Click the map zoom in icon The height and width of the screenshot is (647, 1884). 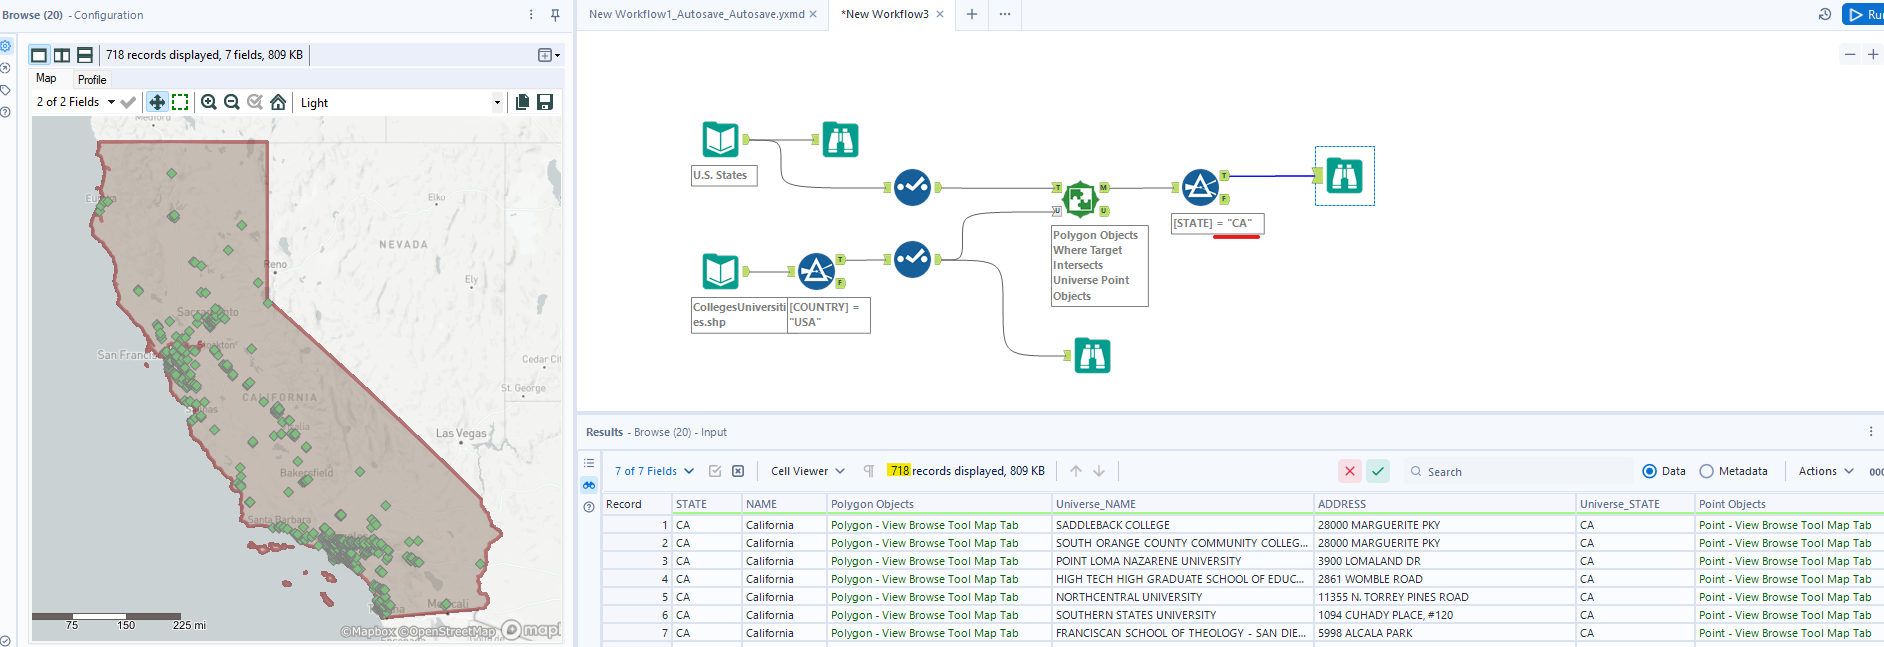[x=208, y=102]
